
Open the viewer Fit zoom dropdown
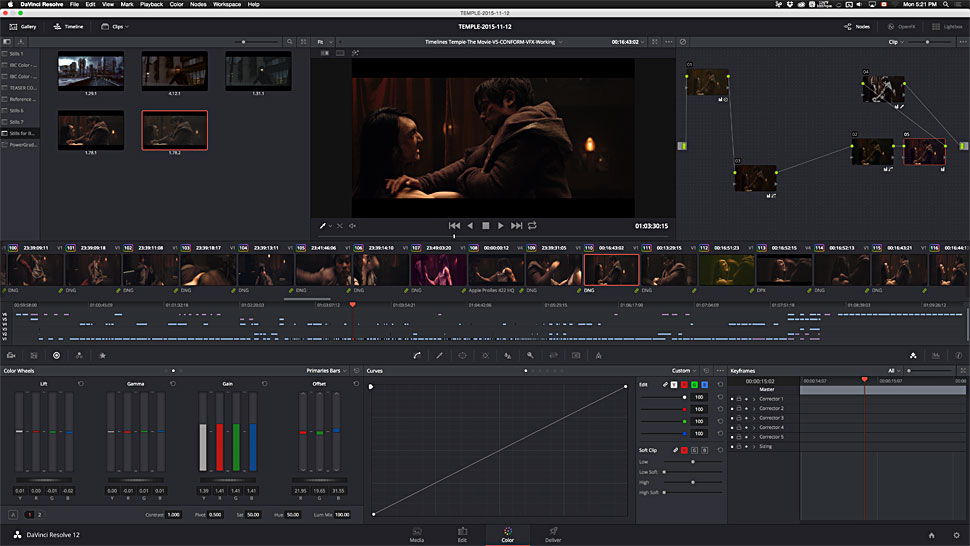coord(325,42)
